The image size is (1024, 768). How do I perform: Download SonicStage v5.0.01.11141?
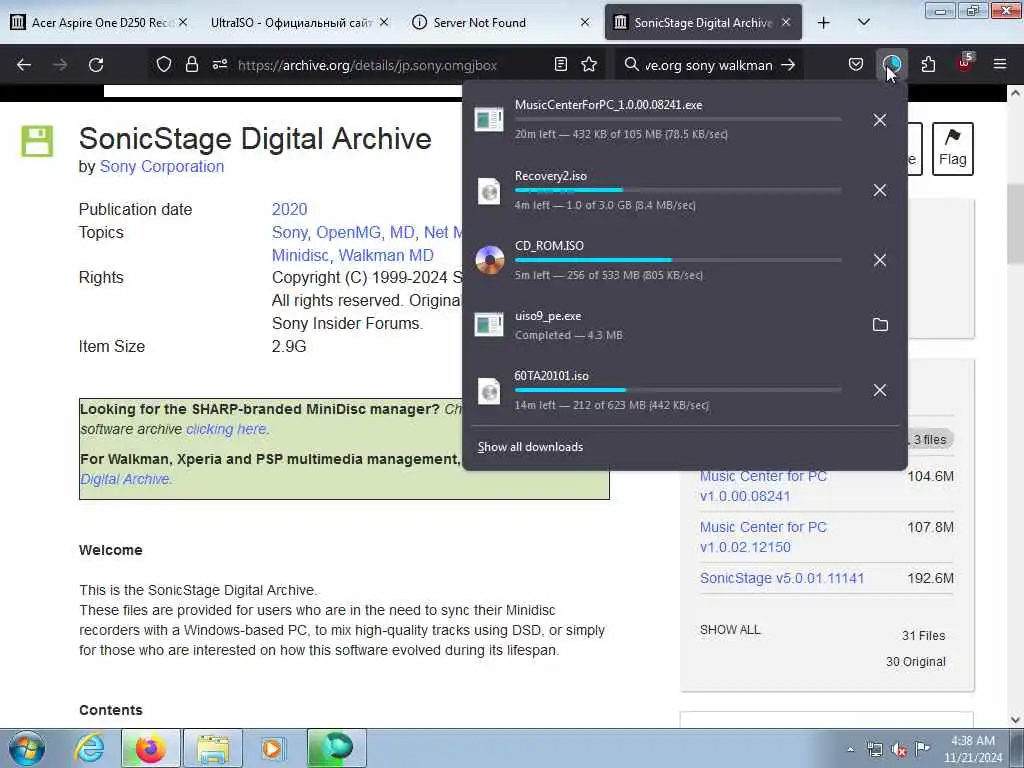(782, 578)
